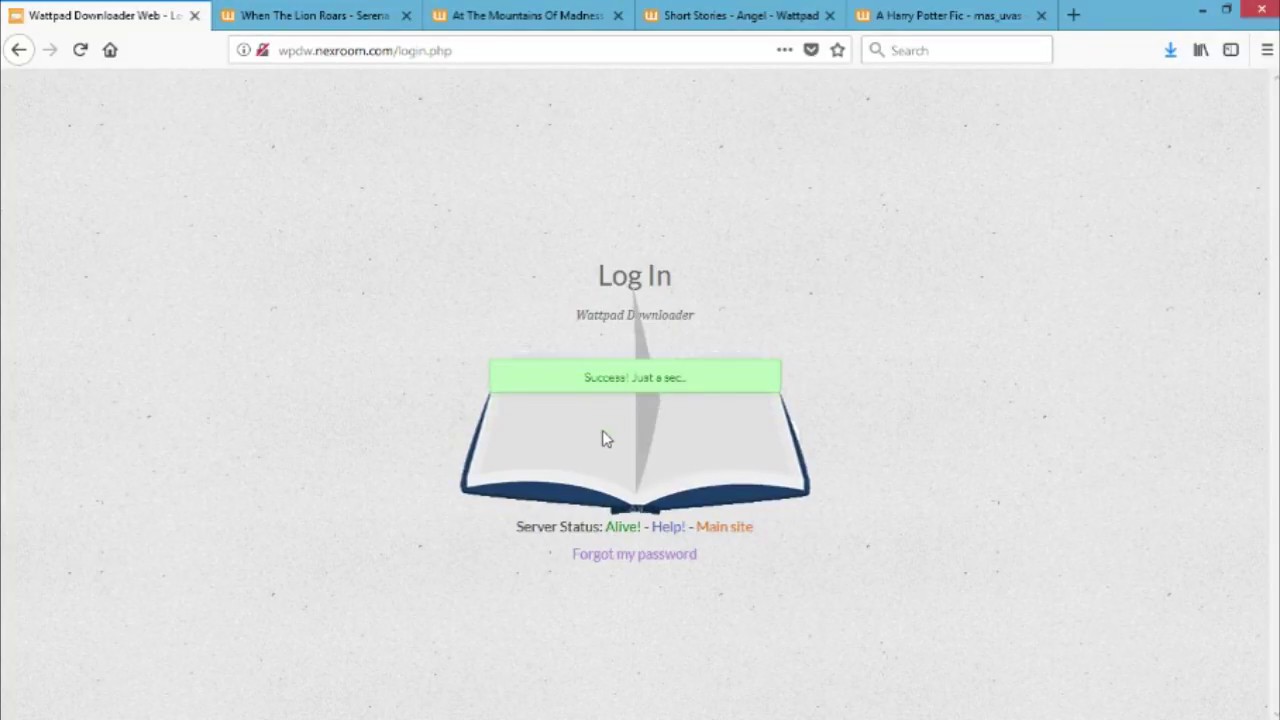Image resolution: width=1280 pixels, height=720 pixels.
Task: Close the Wattpad Downloader Web tab
Action: [195, 16]
